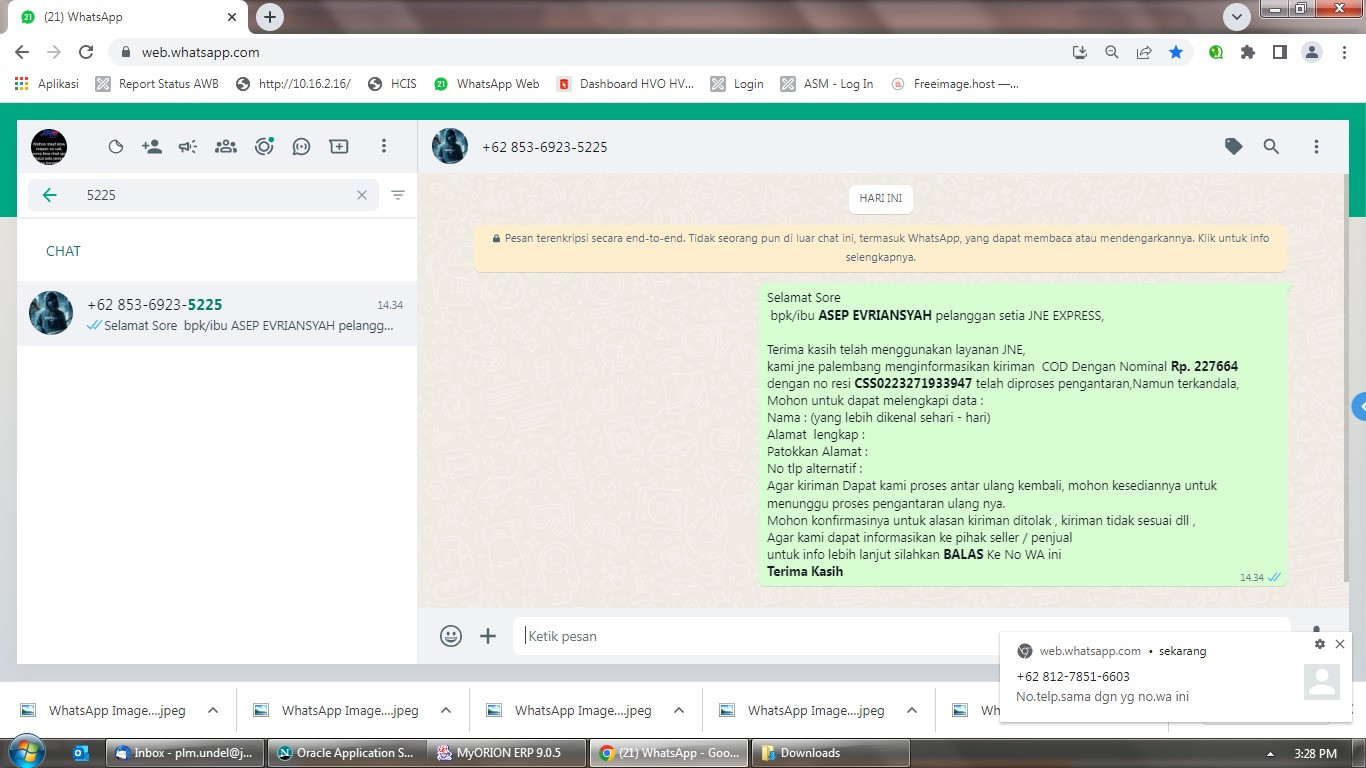Open Outlook Inbox taskbar item
Image resolution: width=1366 pixels, height=768 pixels.
(185, 753)
